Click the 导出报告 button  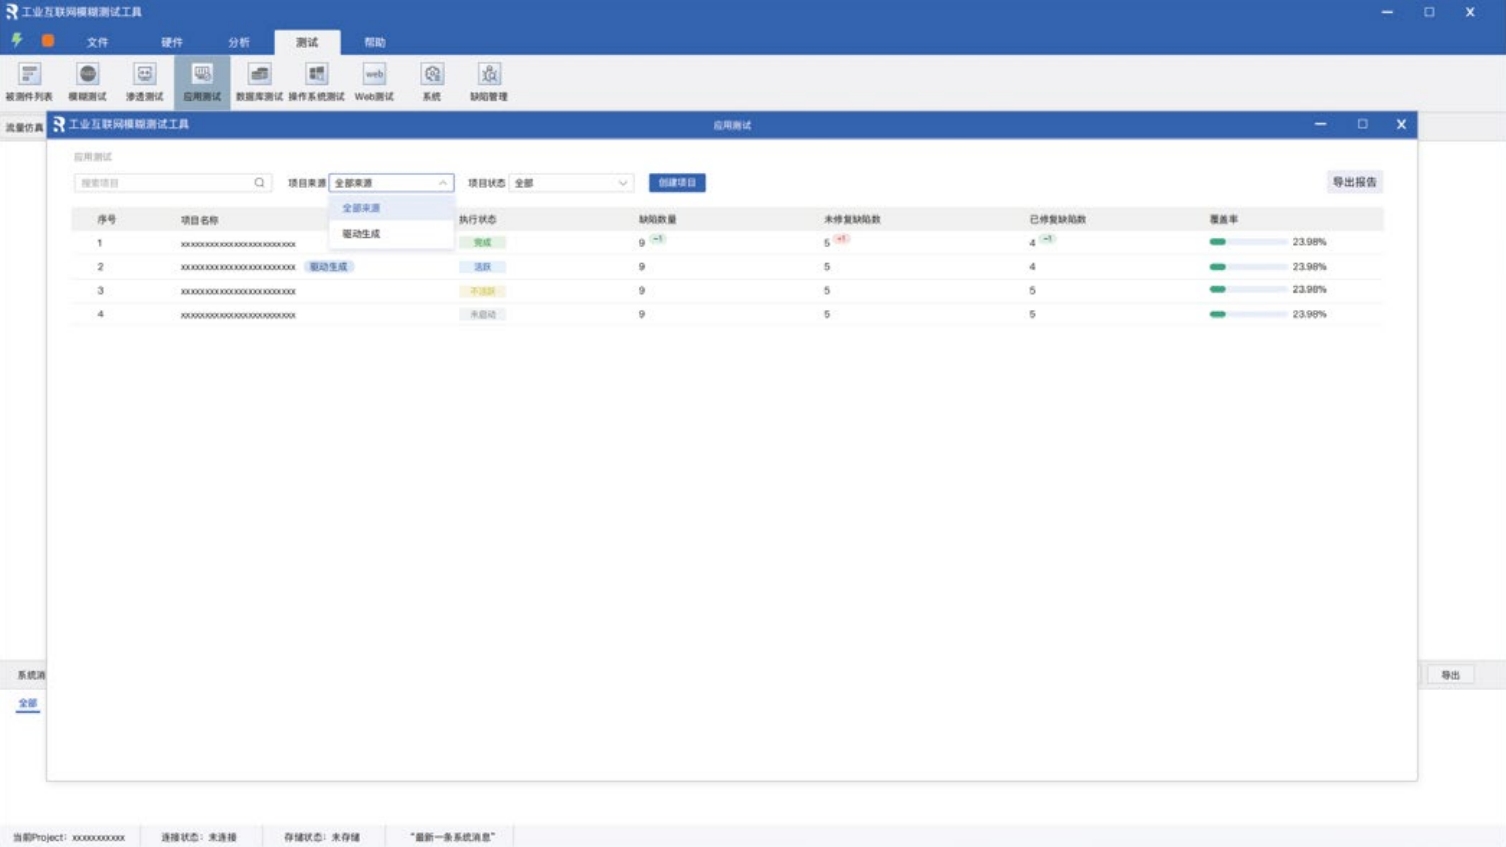point(1354,182)
